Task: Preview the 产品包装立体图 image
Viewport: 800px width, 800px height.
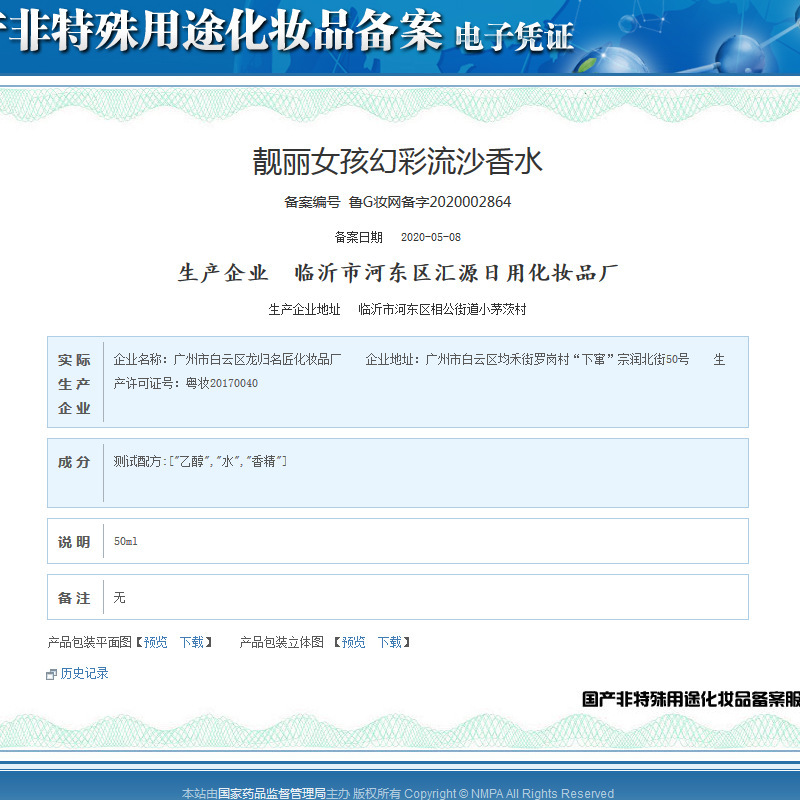Action: [353, 642]
